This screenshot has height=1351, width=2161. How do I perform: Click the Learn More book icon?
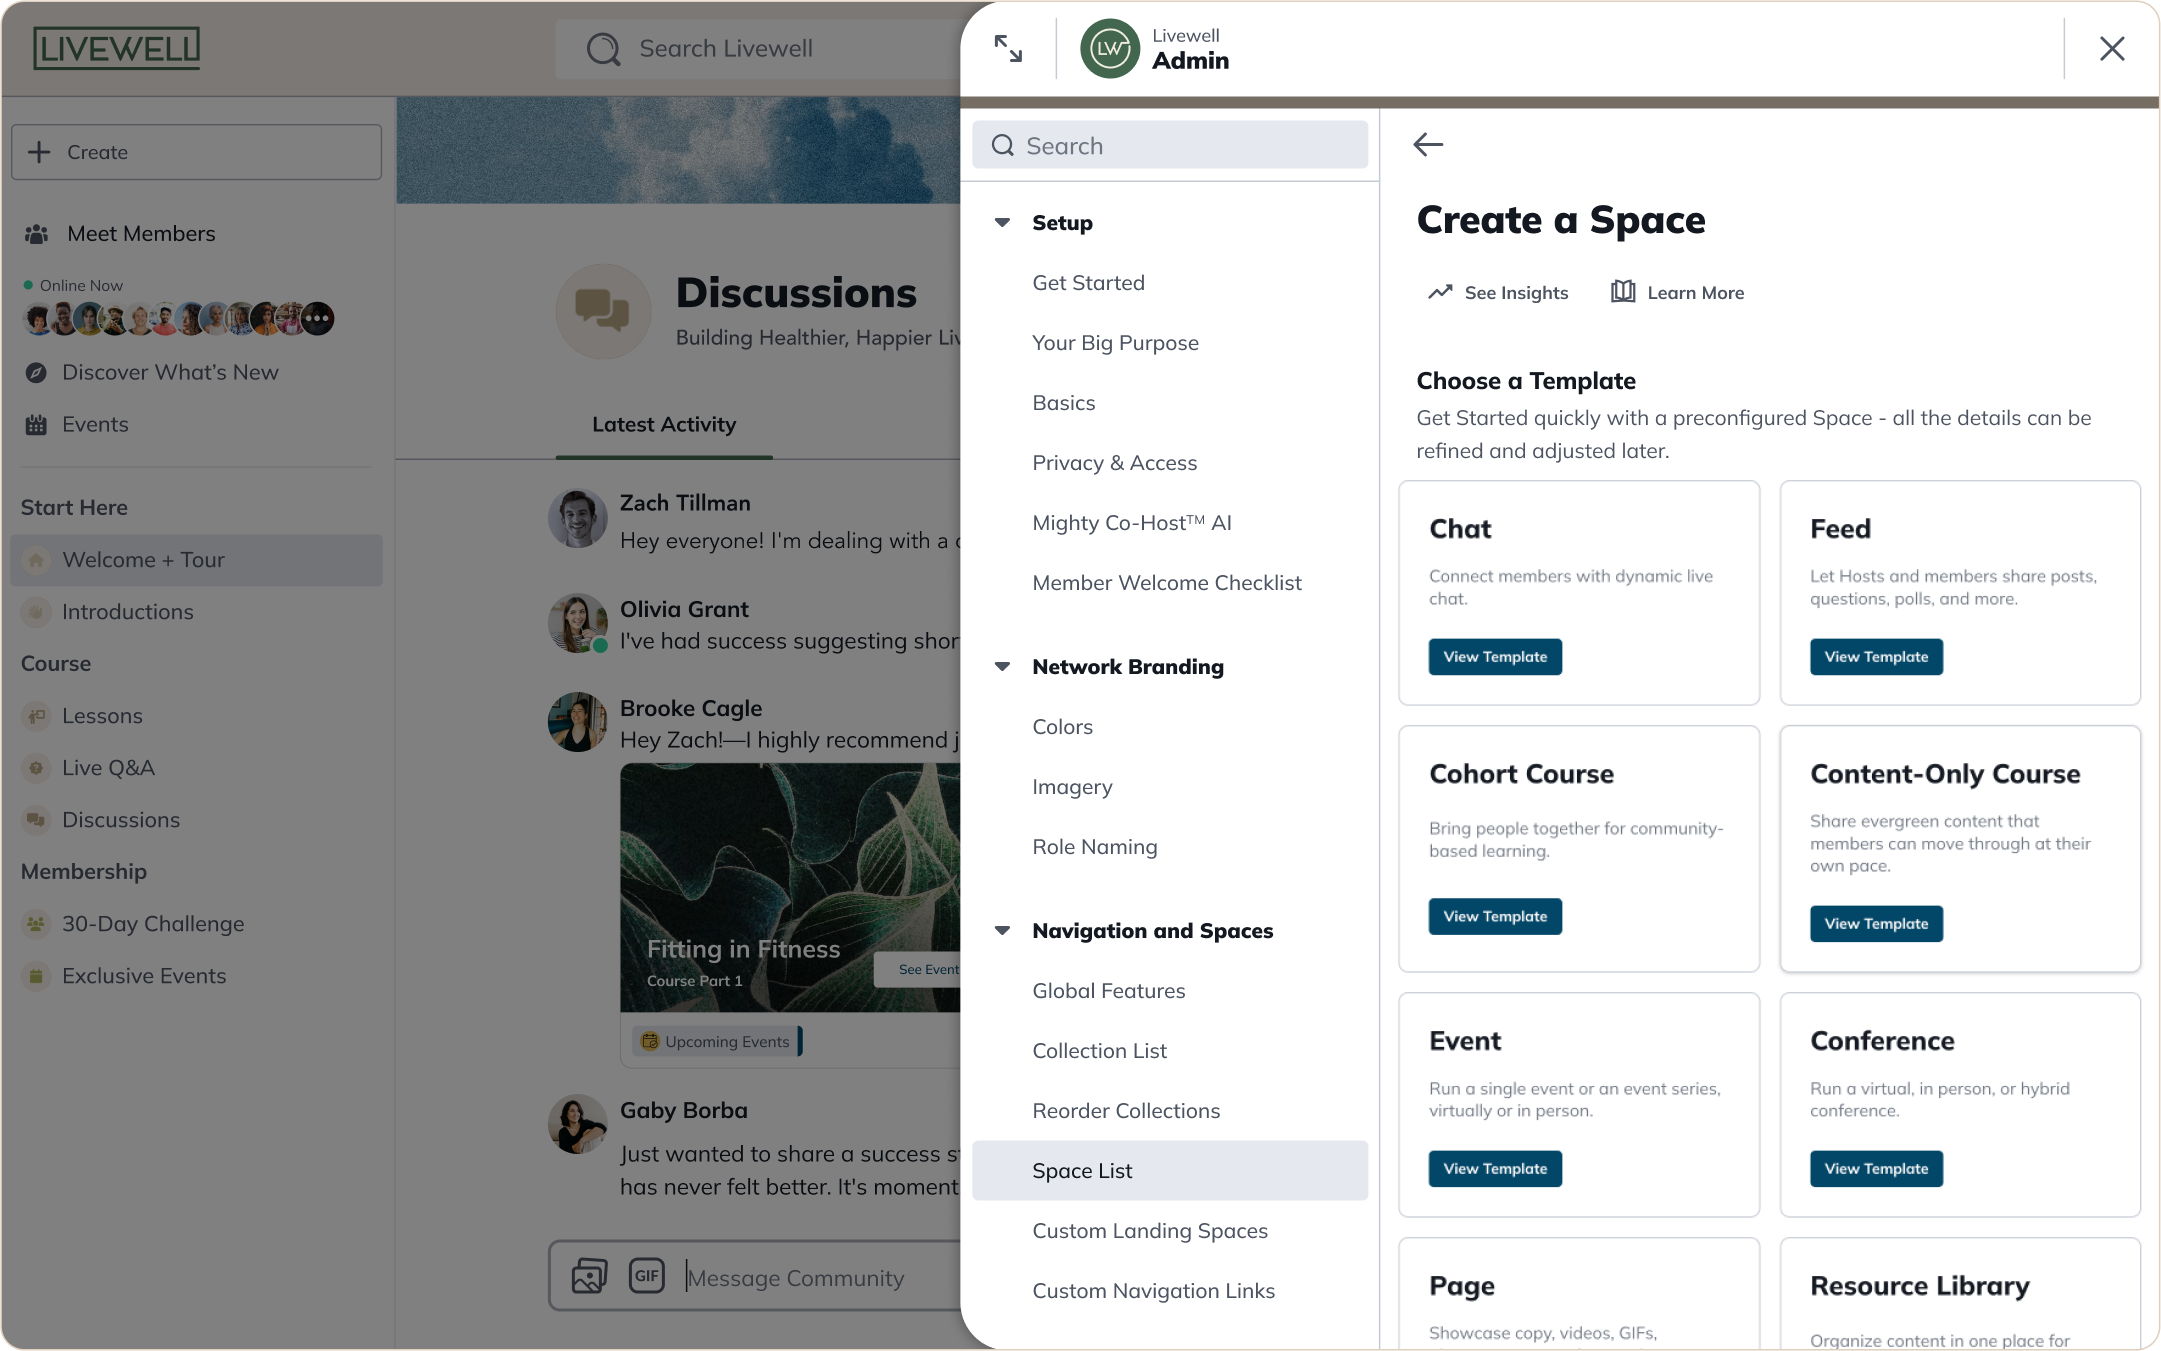click(1623, 291)
